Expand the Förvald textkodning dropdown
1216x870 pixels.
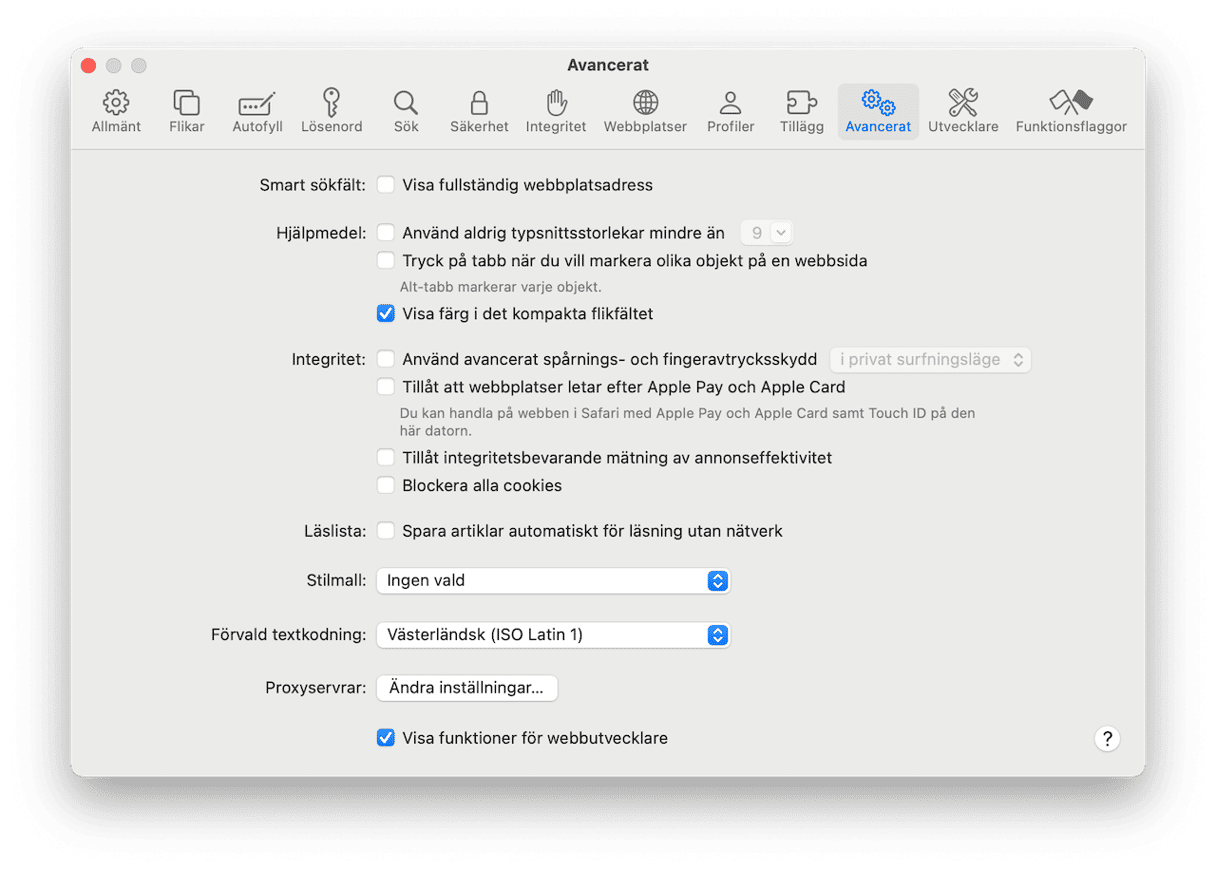point(553,635)
